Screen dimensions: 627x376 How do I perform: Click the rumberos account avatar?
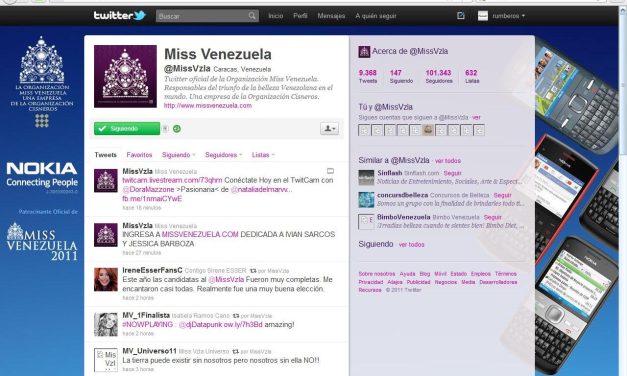coord(483,16)
